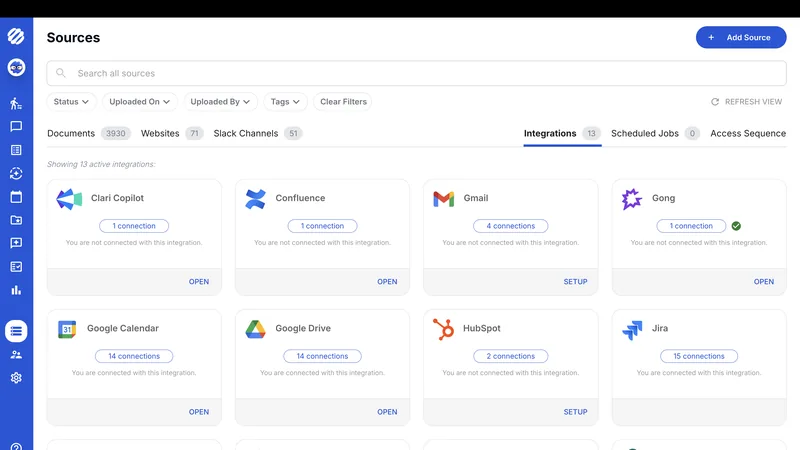This screenshot has width=800, height=450.
Task: Open the bar chart analytics icon
Action: pos(16,290)
